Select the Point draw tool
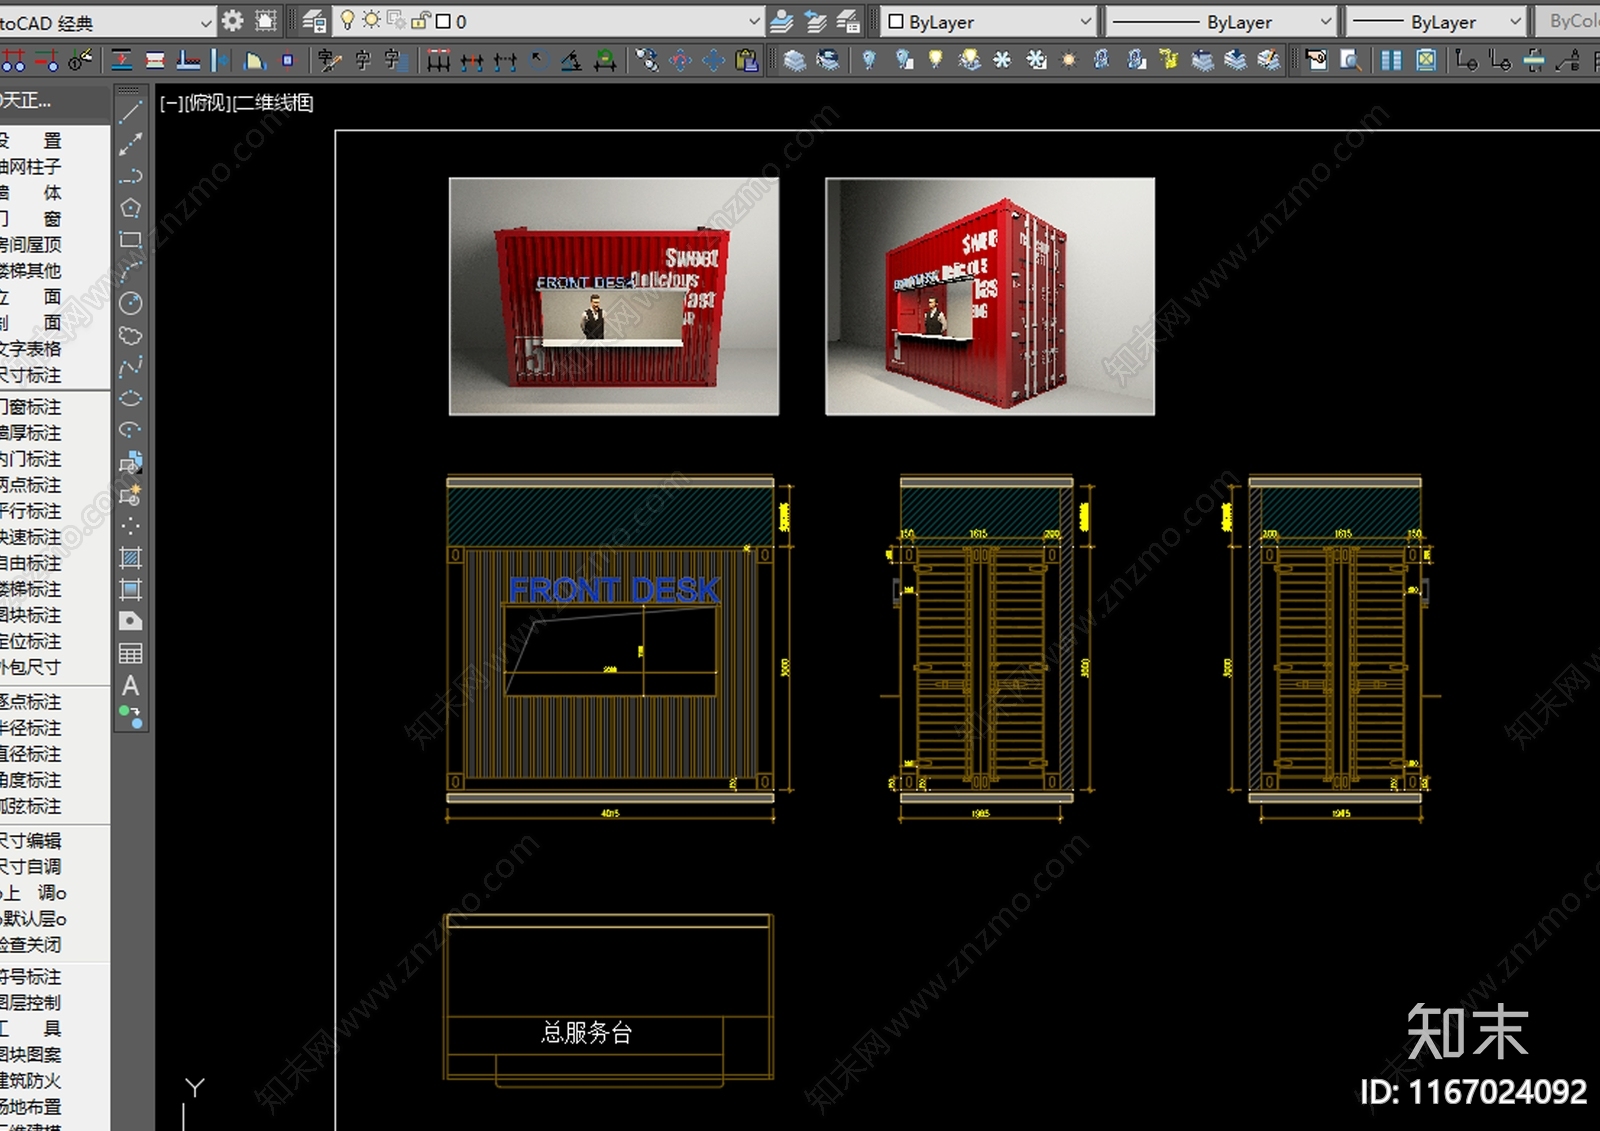1600x1131 pixels. coord(130,525)
